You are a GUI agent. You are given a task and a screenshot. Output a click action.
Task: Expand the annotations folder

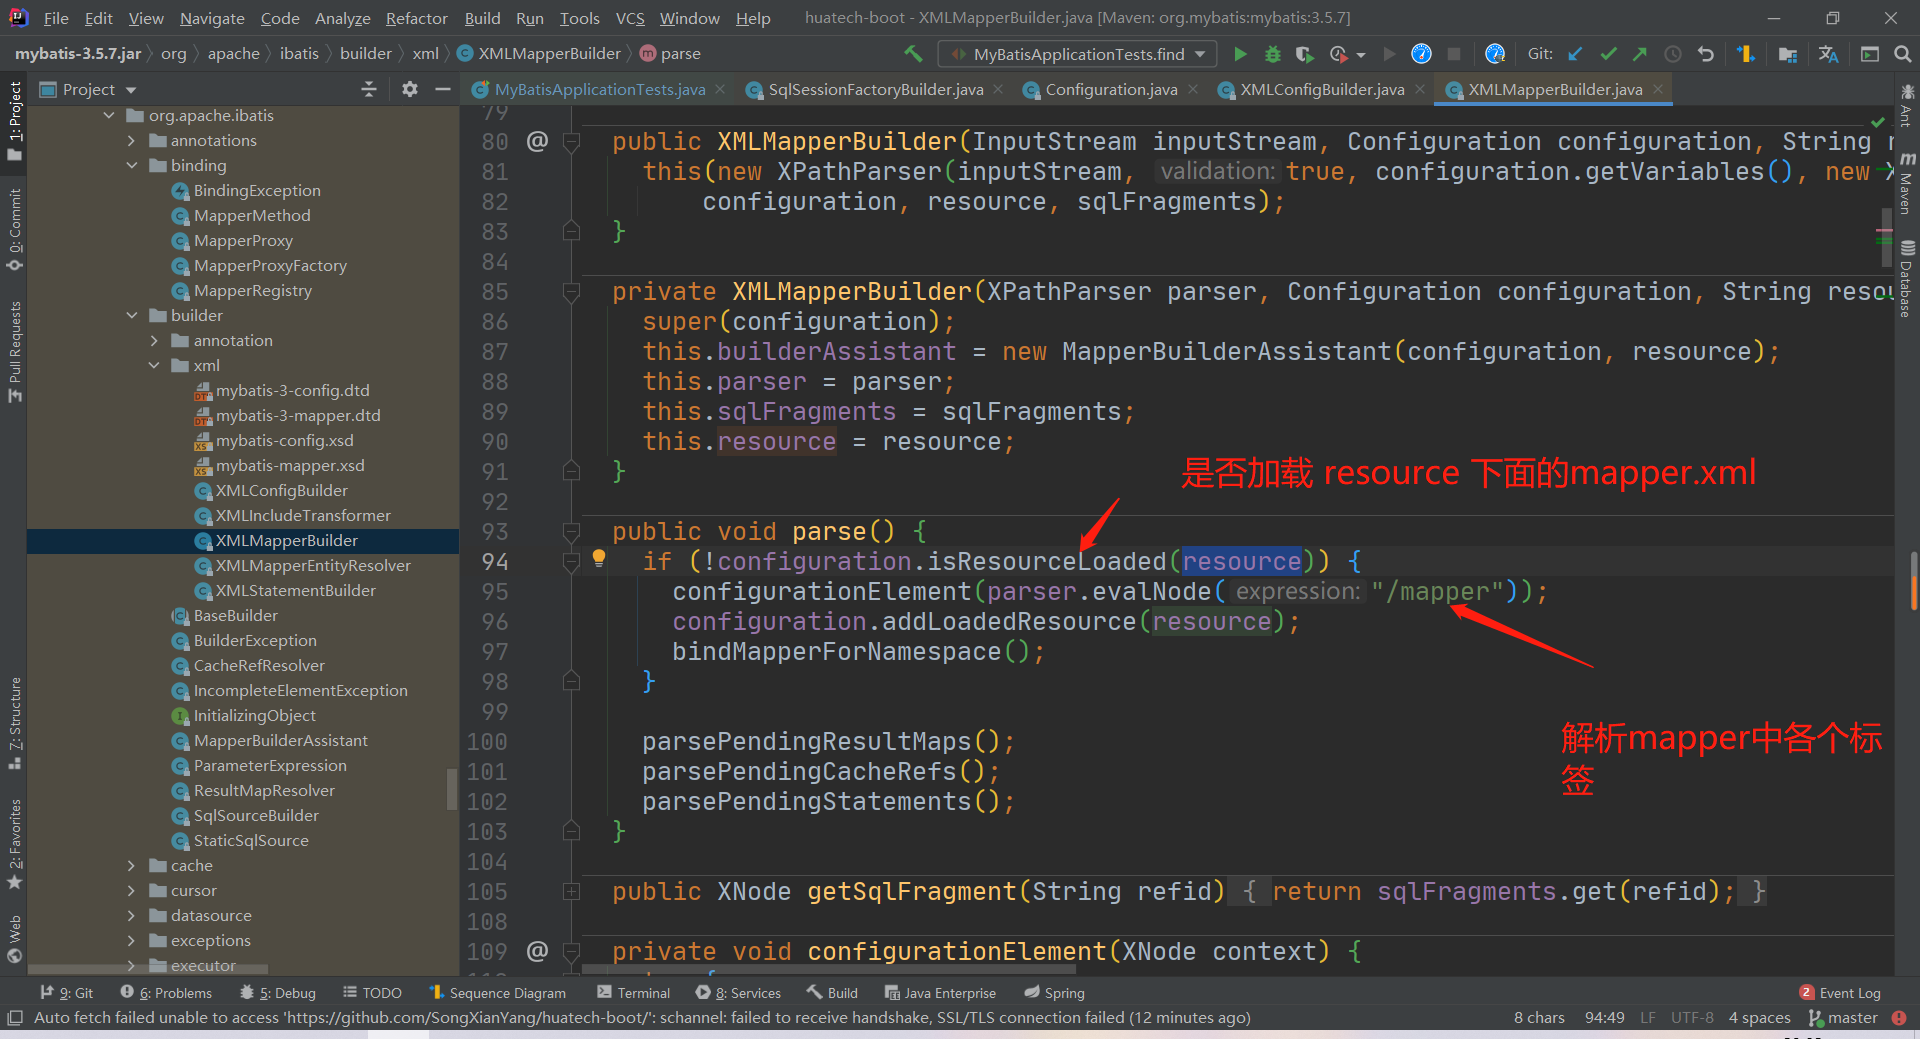(x=132, y=140)
